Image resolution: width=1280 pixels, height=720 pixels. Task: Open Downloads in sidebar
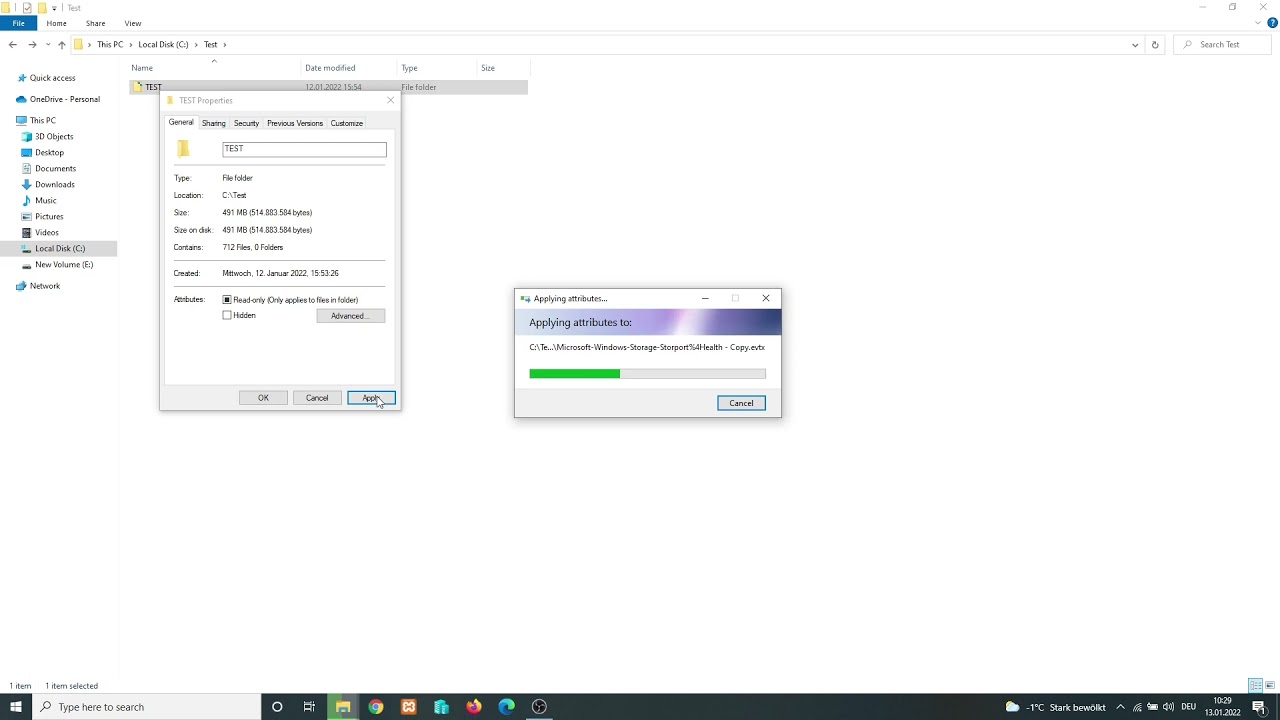(x=54, y=184)
